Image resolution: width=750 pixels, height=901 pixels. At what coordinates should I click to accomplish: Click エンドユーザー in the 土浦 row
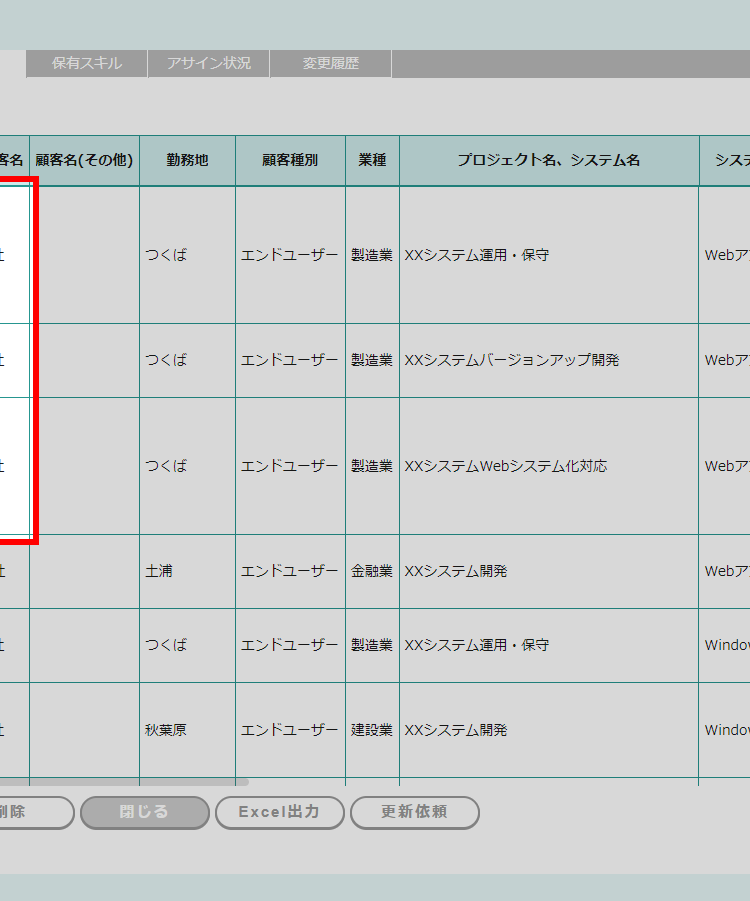click(x=290, y=571)
